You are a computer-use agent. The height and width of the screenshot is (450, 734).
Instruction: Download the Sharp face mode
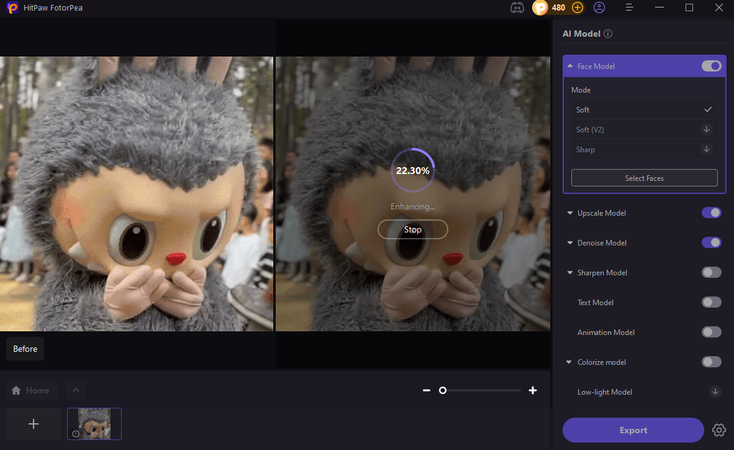tap(706, 149)
